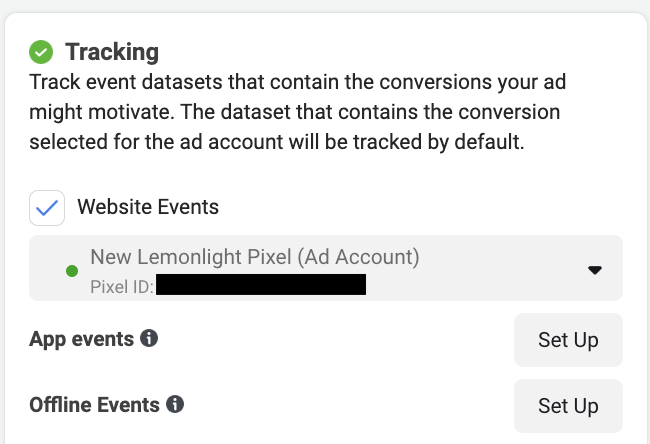Click the green checkmark icon beside Tracking
The image size is (650, 444).
[41, 51]
